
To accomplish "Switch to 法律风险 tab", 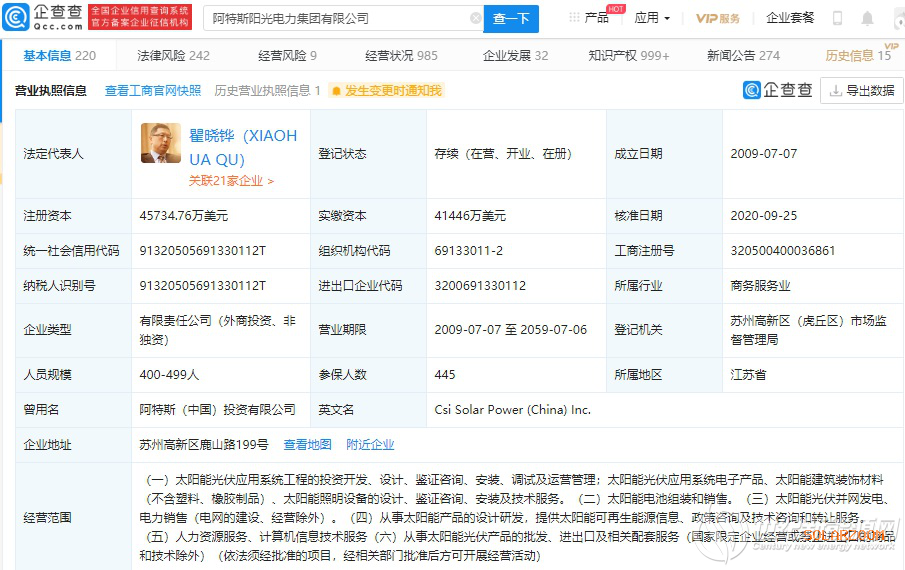I will coord(173,55).
